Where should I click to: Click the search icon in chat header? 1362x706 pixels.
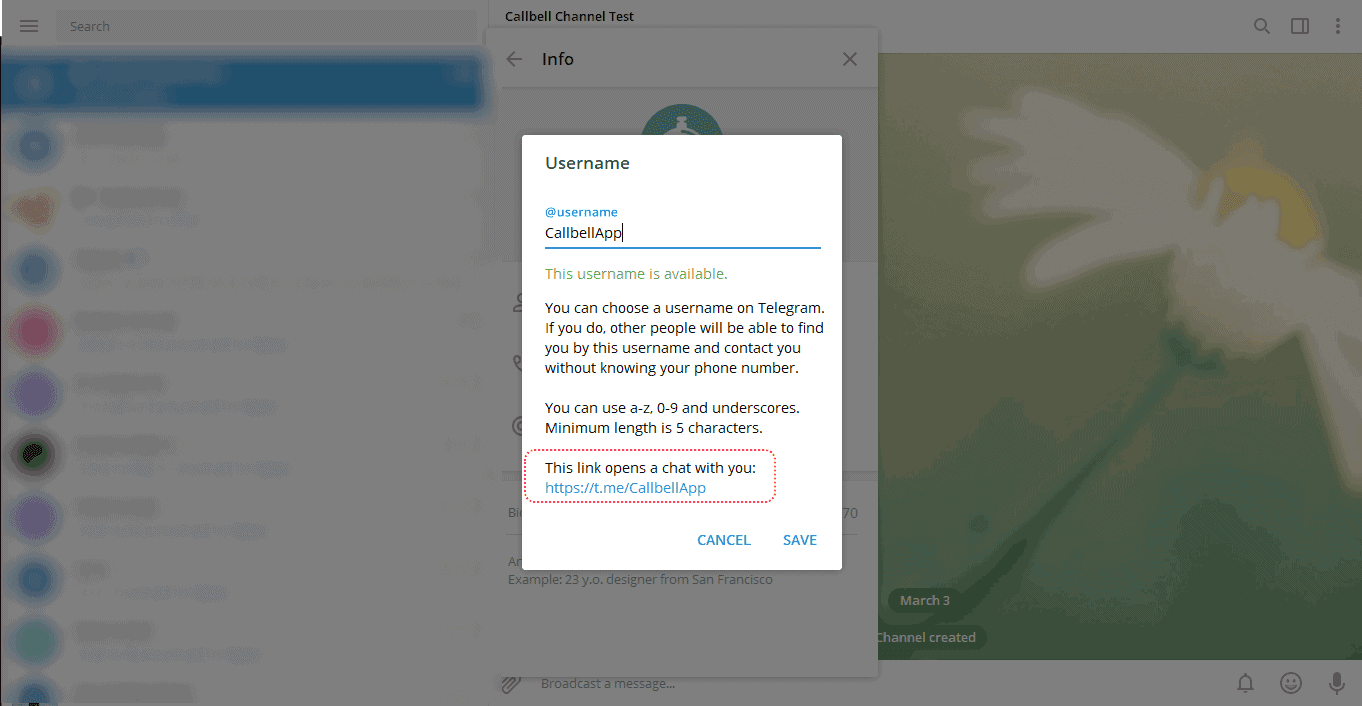pyautogui.click(x=1262, y=26)
